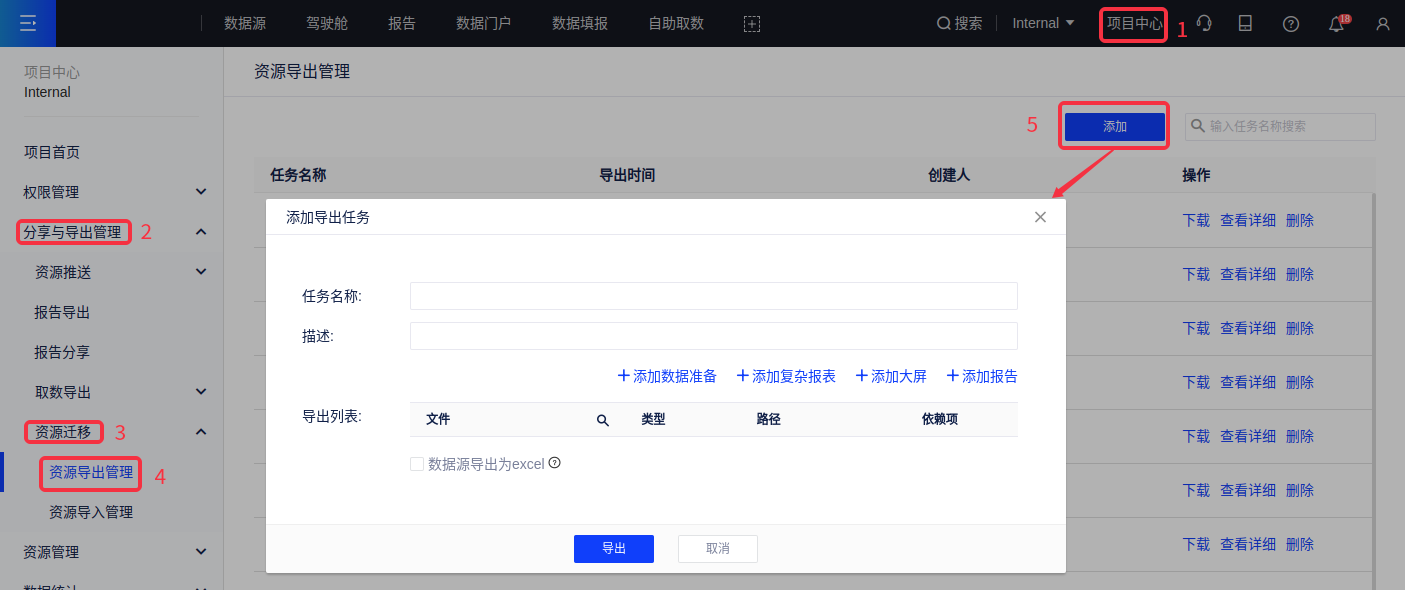
Task: Expand the 权限管理 sidebar section
Action: pos(201,192)
